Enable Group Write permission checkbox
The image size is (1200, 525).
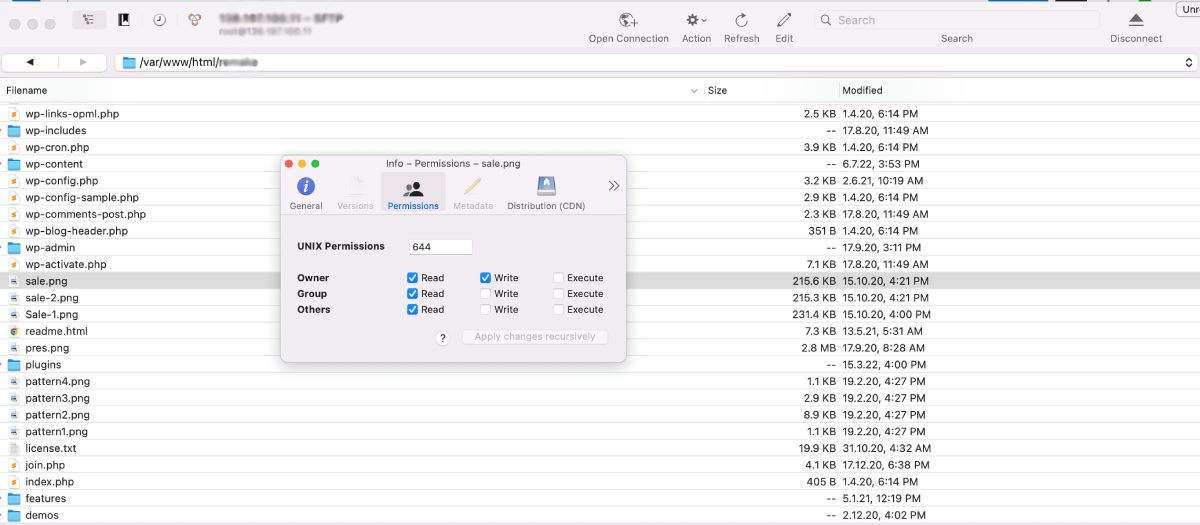[x=486, y=294]
